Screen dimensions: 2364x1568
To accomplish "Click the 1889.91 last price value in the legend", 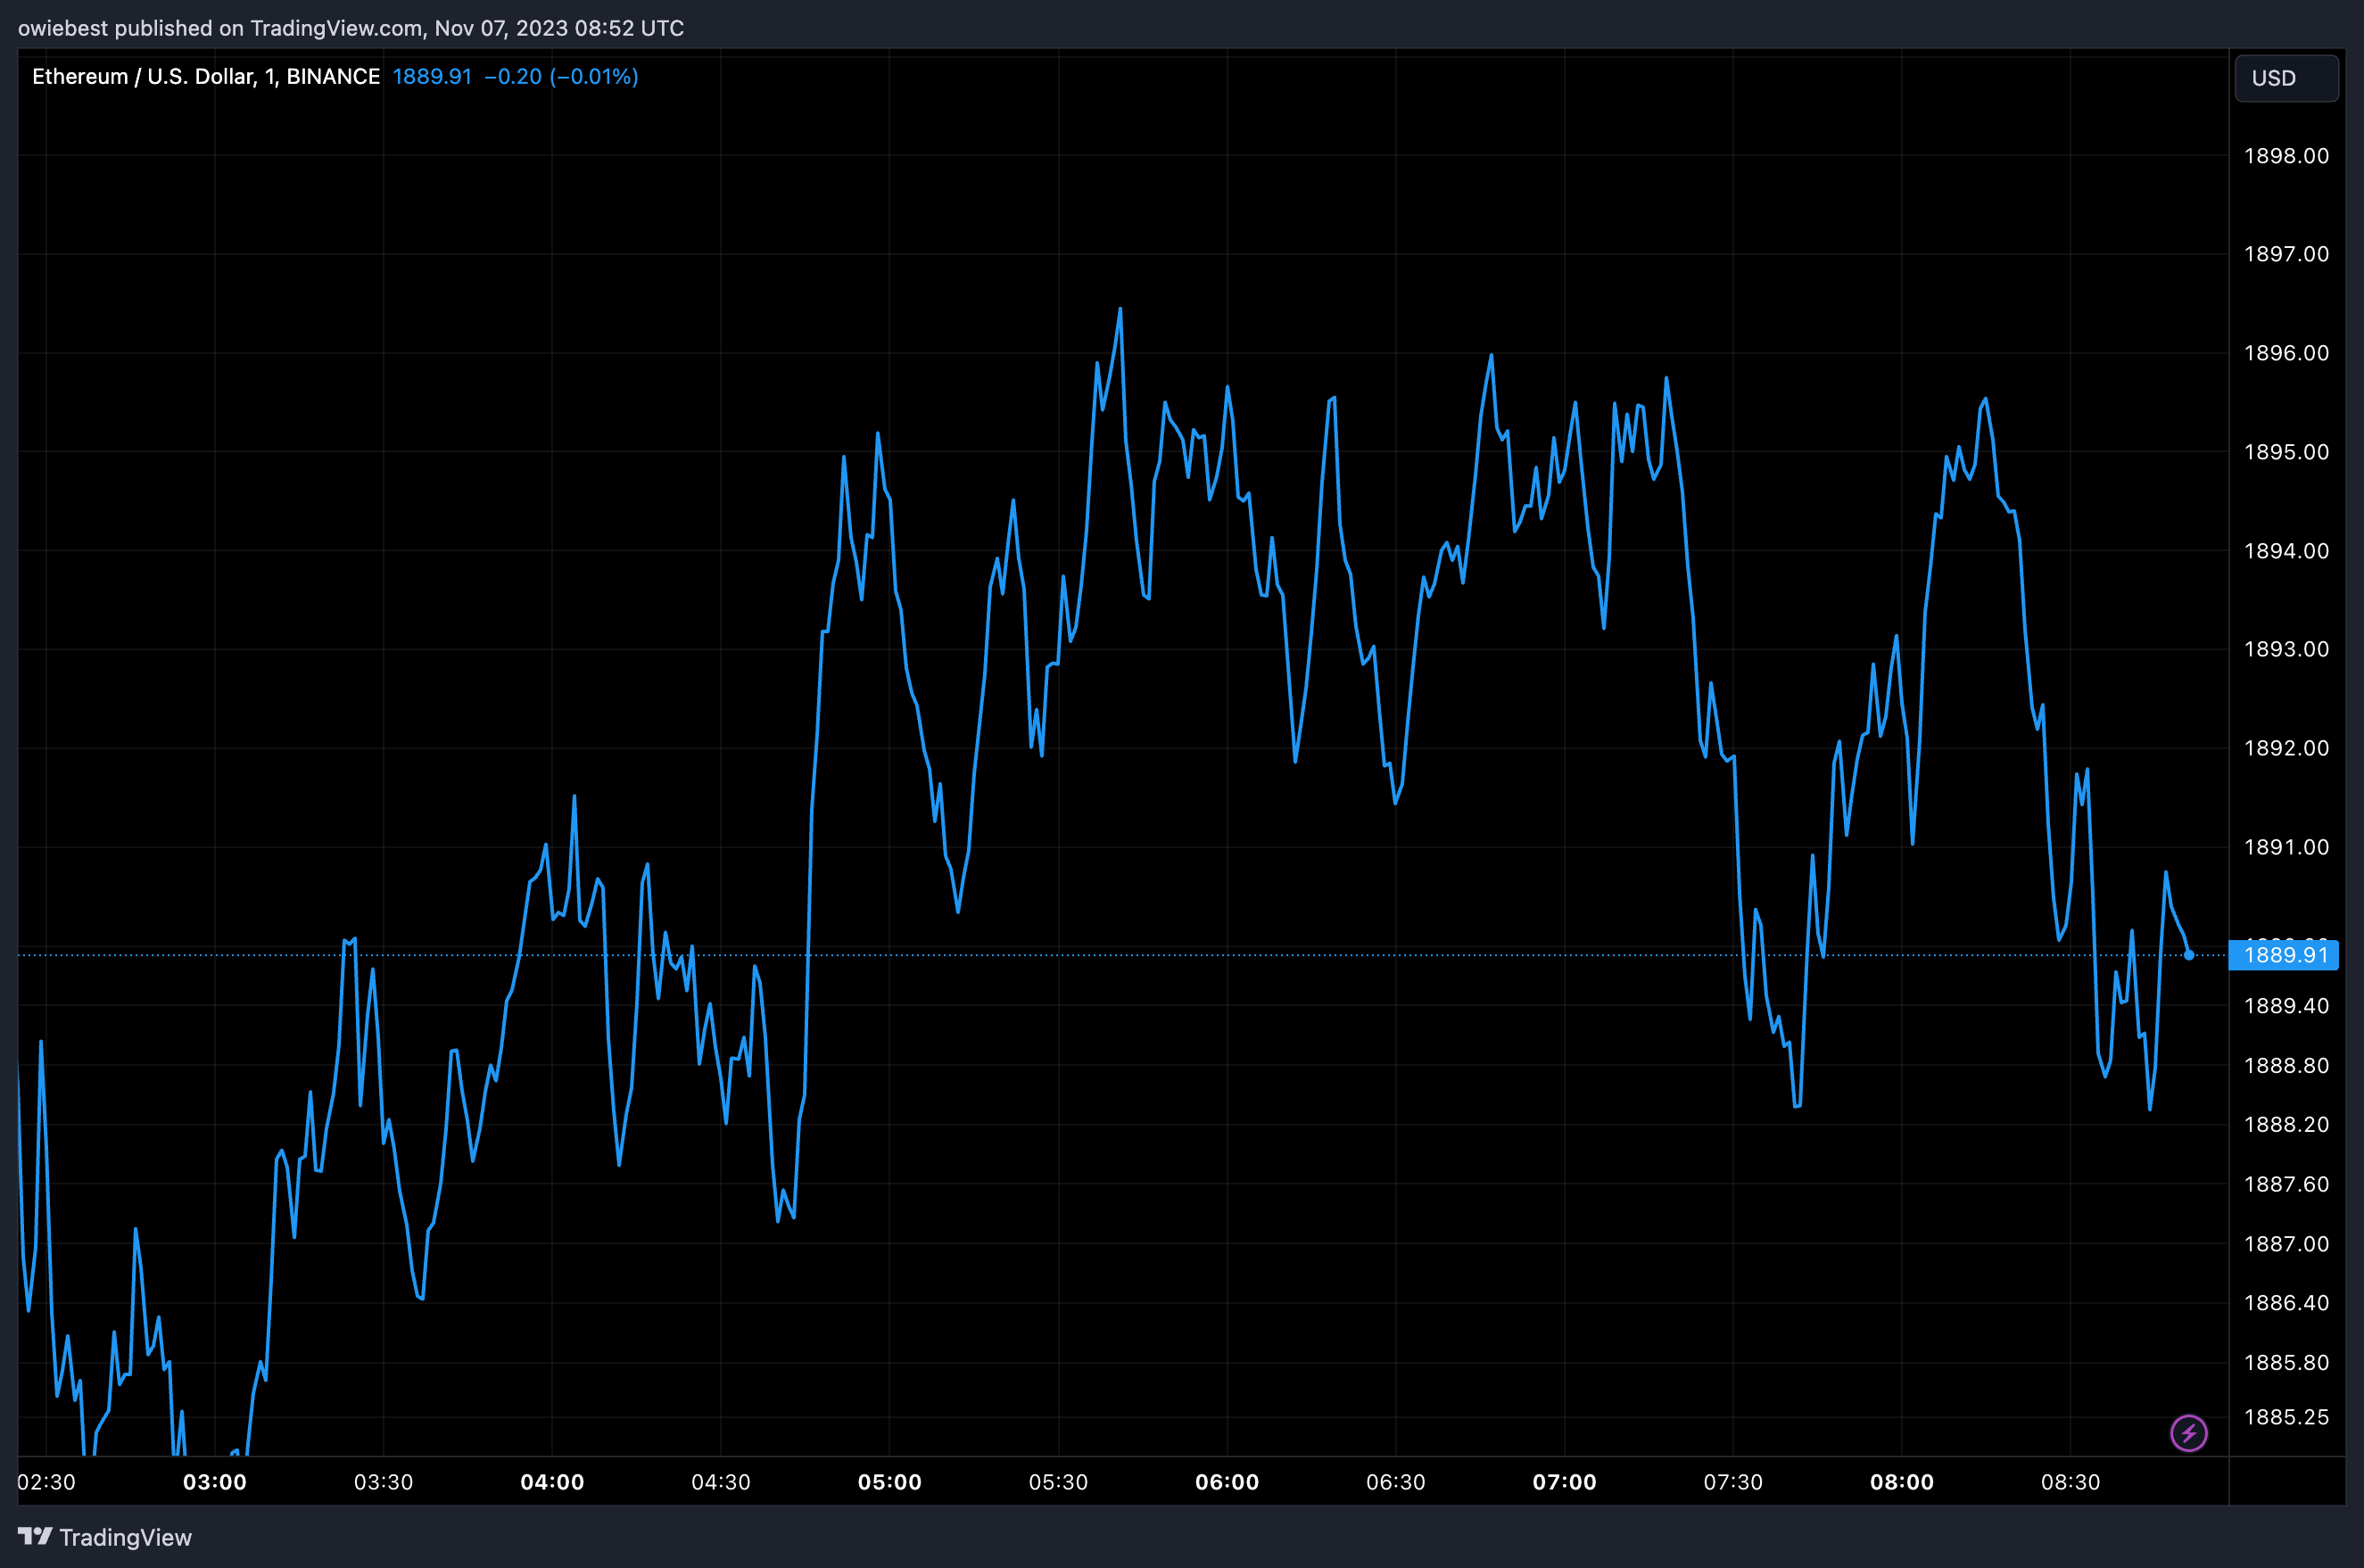I will coord(431,77).
